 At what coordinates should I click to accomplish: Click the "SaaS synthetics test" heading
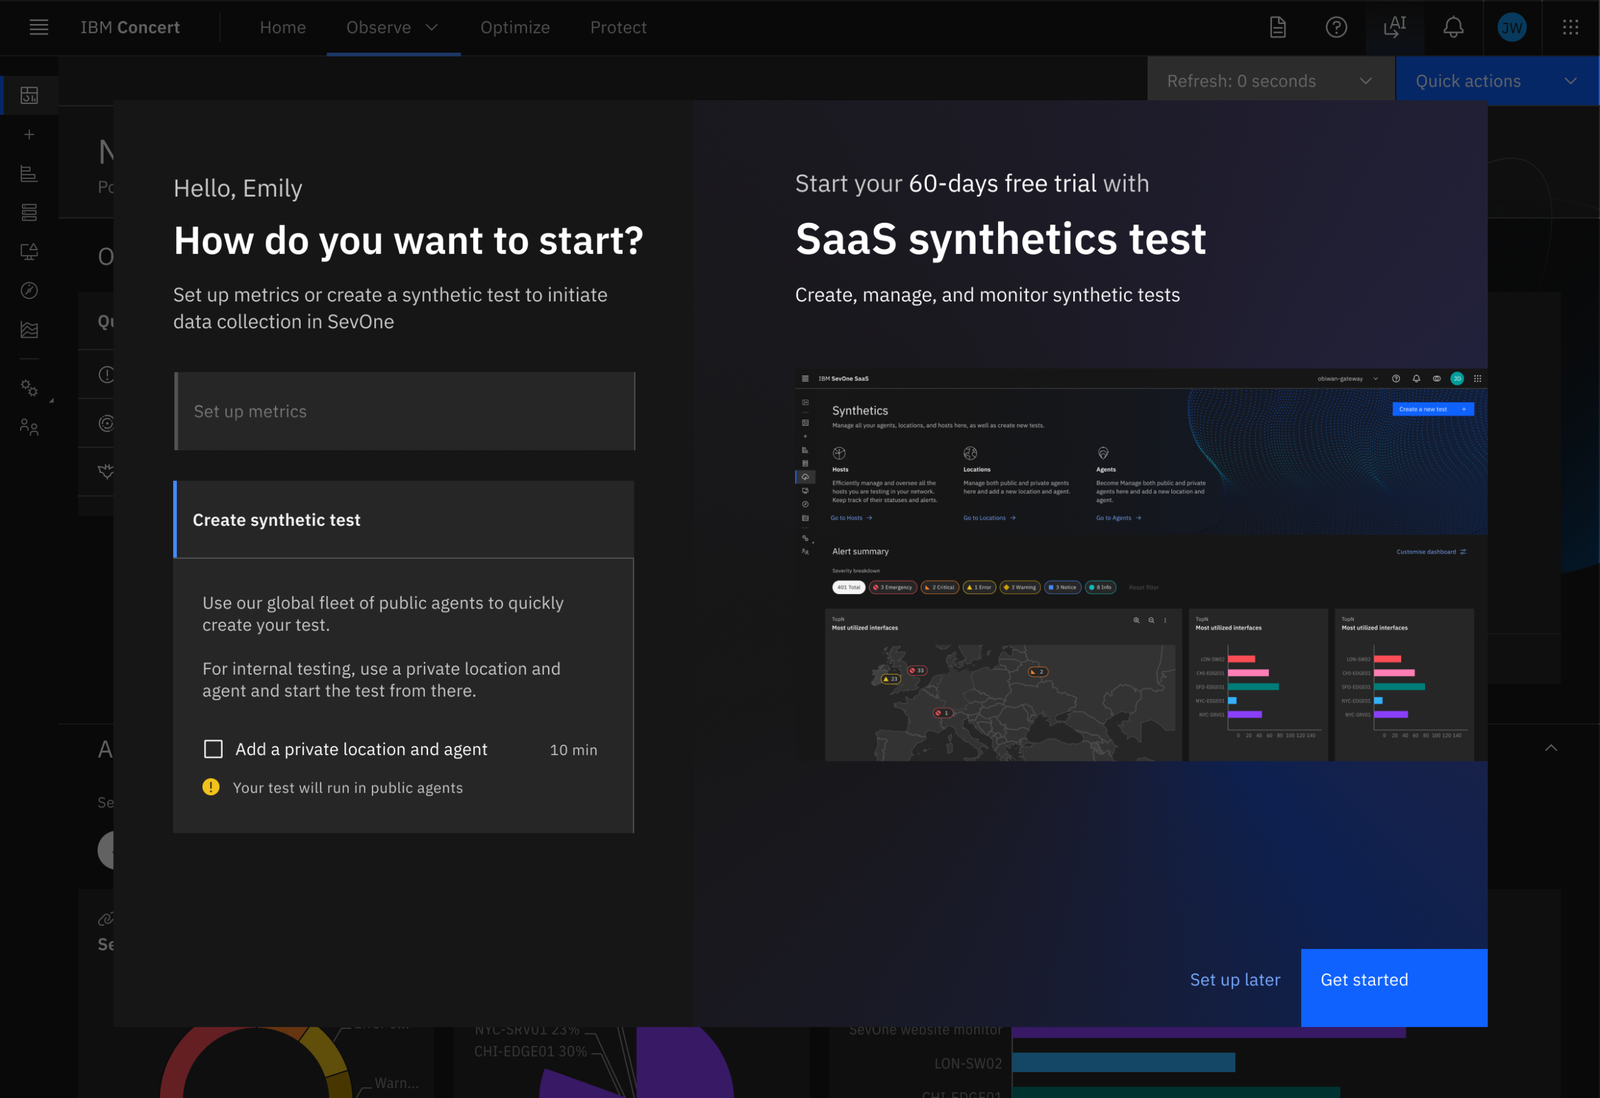point(1000,239)
